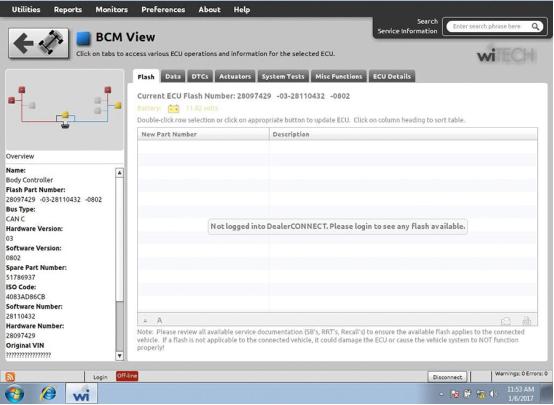Viewport: 554px width, 405px height.
Task: Click the back to vehicle view arrow button
Action: tap(39, 43)
